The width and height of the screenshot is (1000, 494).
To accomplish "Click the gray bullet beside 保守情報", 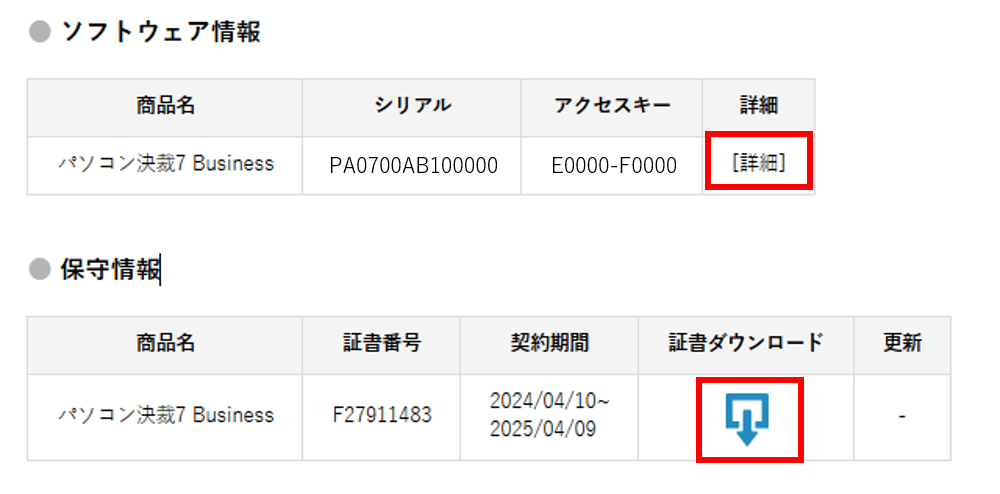I will point(40,270).
